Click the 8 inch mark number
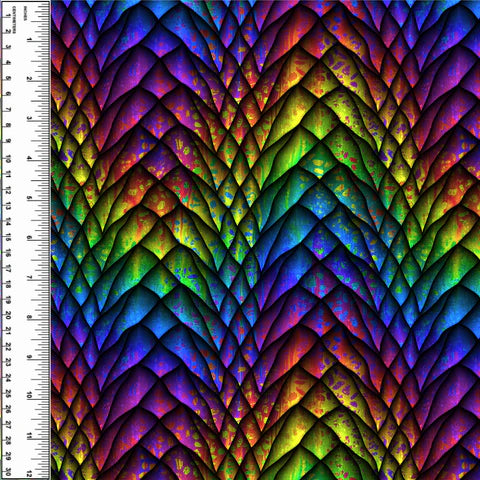Screen dimensions: 480x480 [x=29, y=317]
